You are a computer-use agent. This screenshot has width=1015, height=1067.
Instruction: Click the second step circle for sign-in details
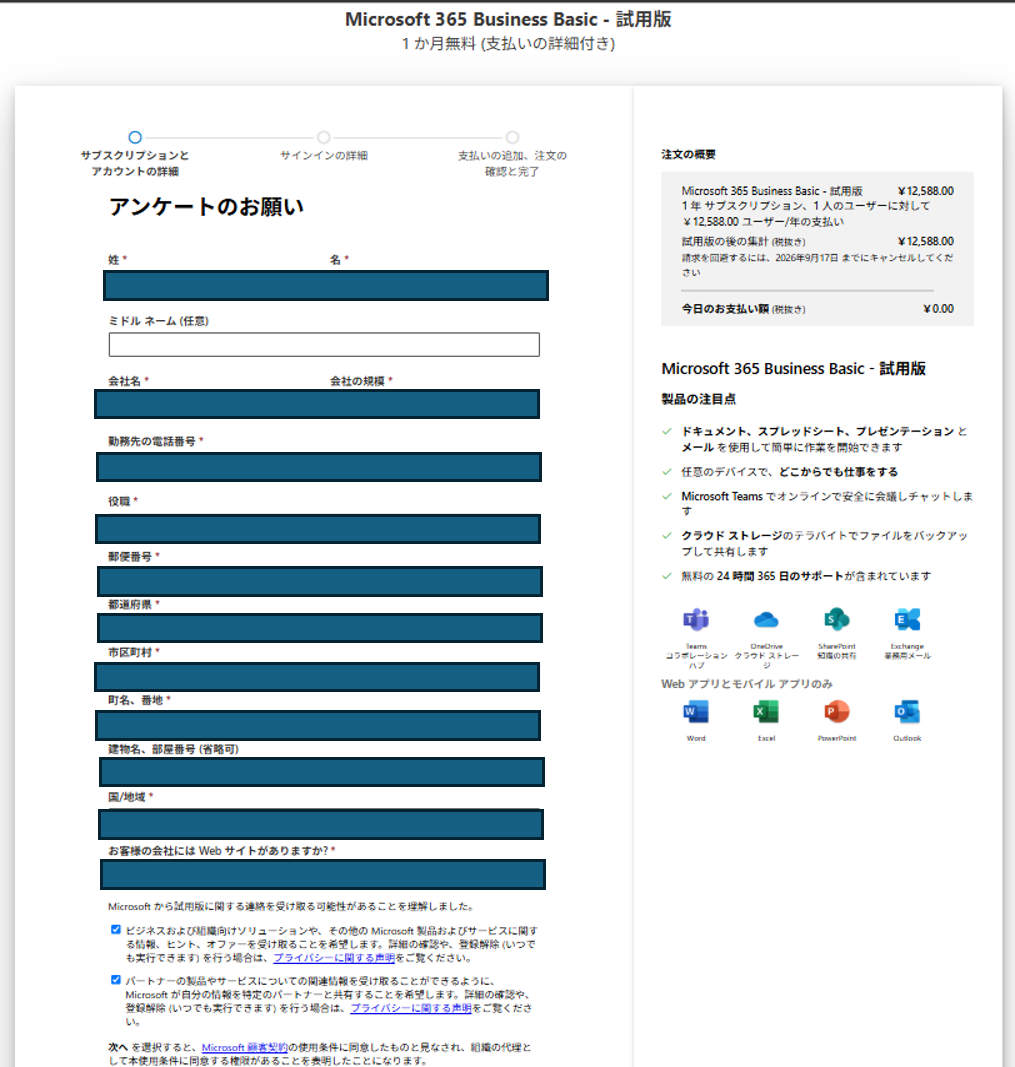(324, 137)
